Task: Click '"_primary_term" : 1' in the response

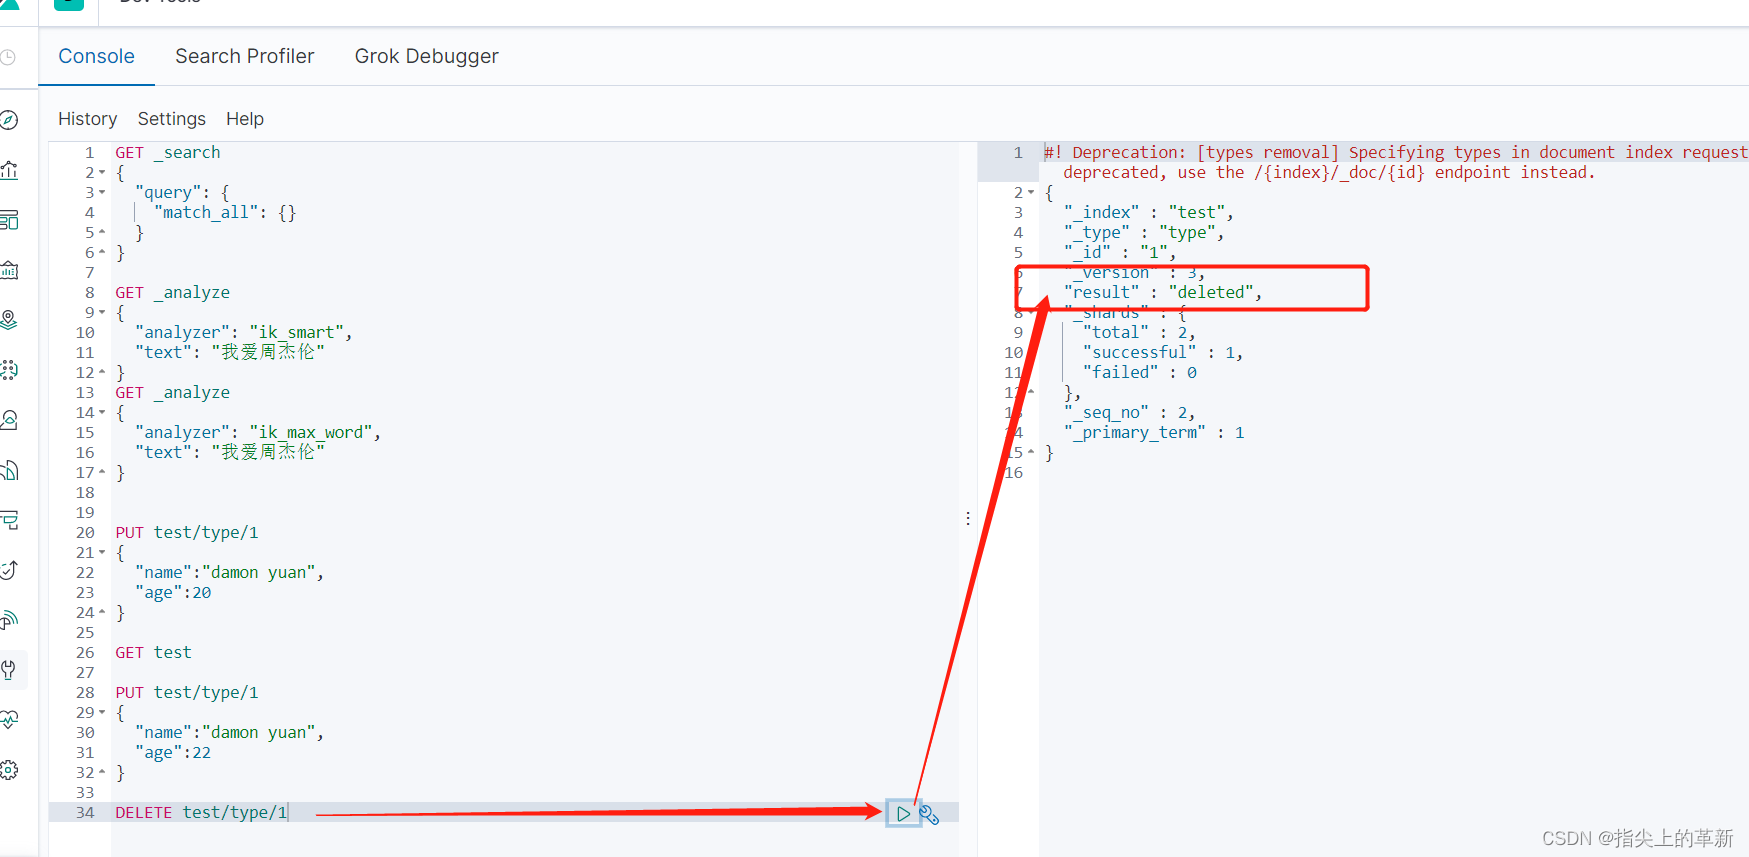Action: point(1154,432)
